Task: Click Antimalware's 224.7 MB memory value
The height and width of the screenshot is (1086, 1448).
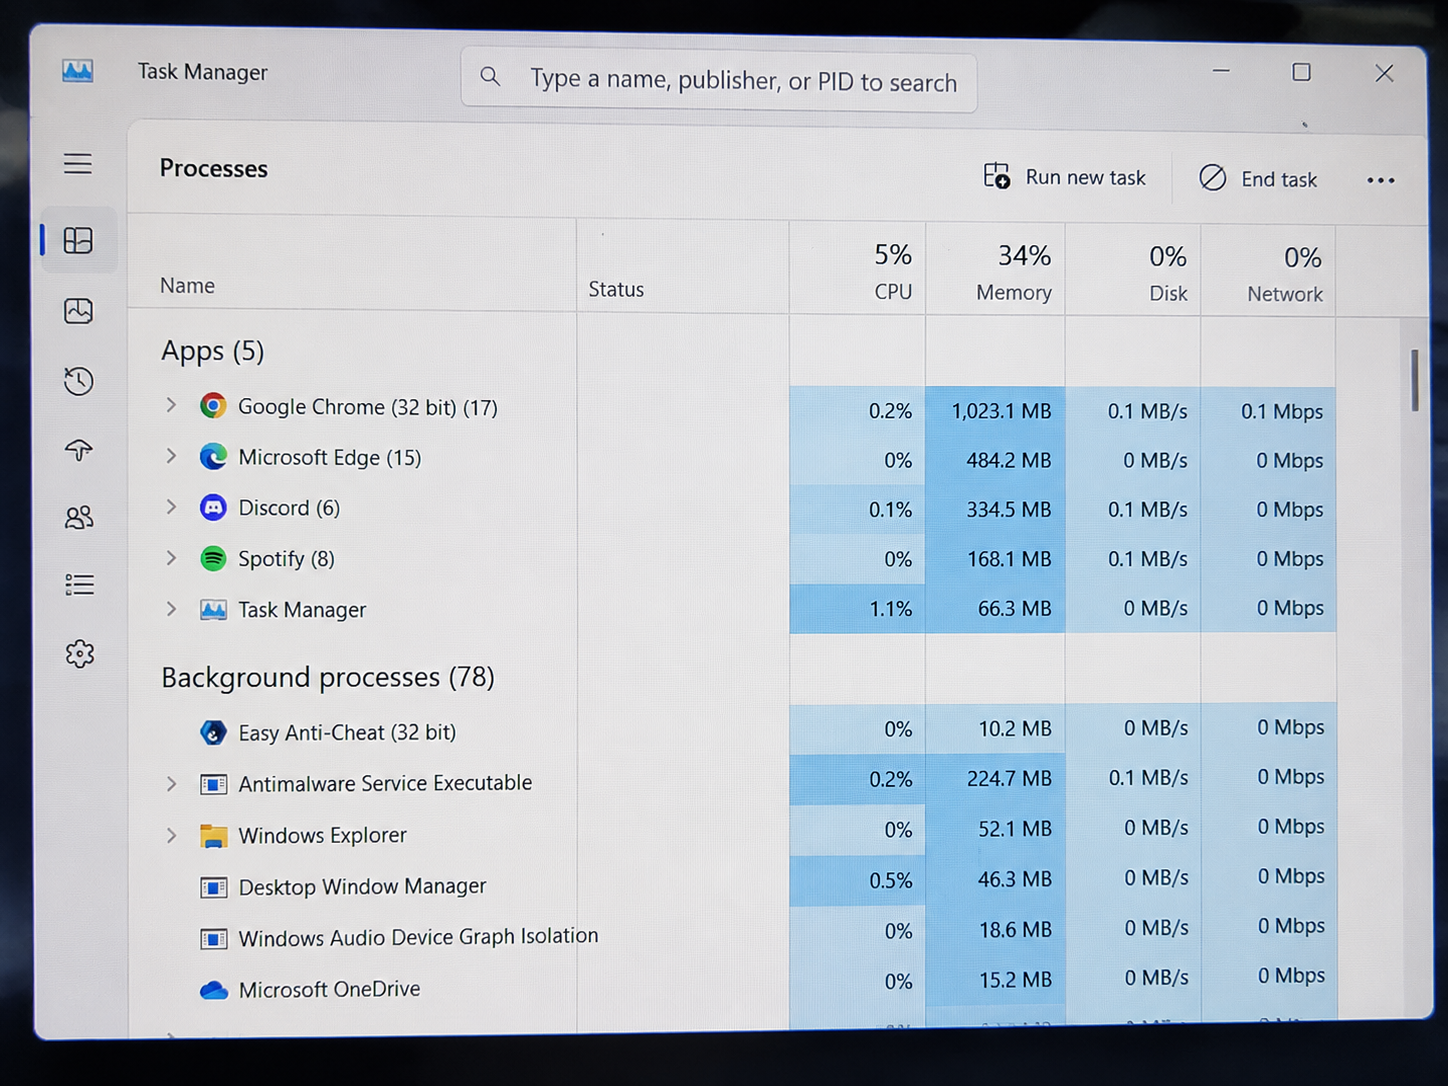Action: click(1009, 778)
